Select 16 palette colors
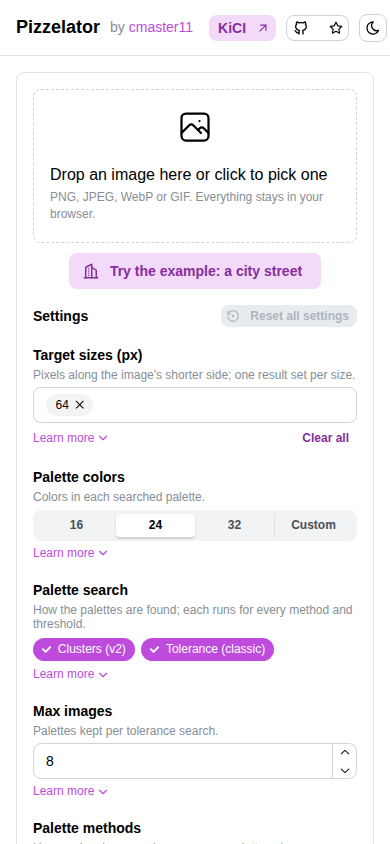Screen dimensions: 390x844 click(76, 525)
